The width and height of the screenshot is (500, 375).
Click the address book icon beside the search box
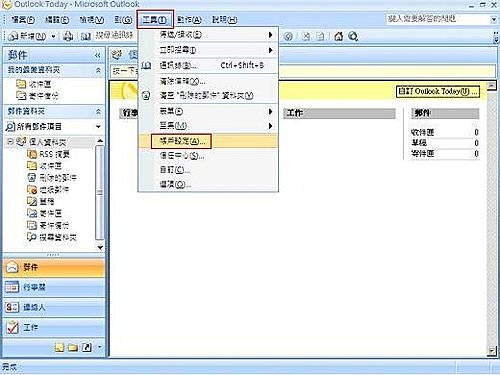pyautogui.click(x=86, y=36)
